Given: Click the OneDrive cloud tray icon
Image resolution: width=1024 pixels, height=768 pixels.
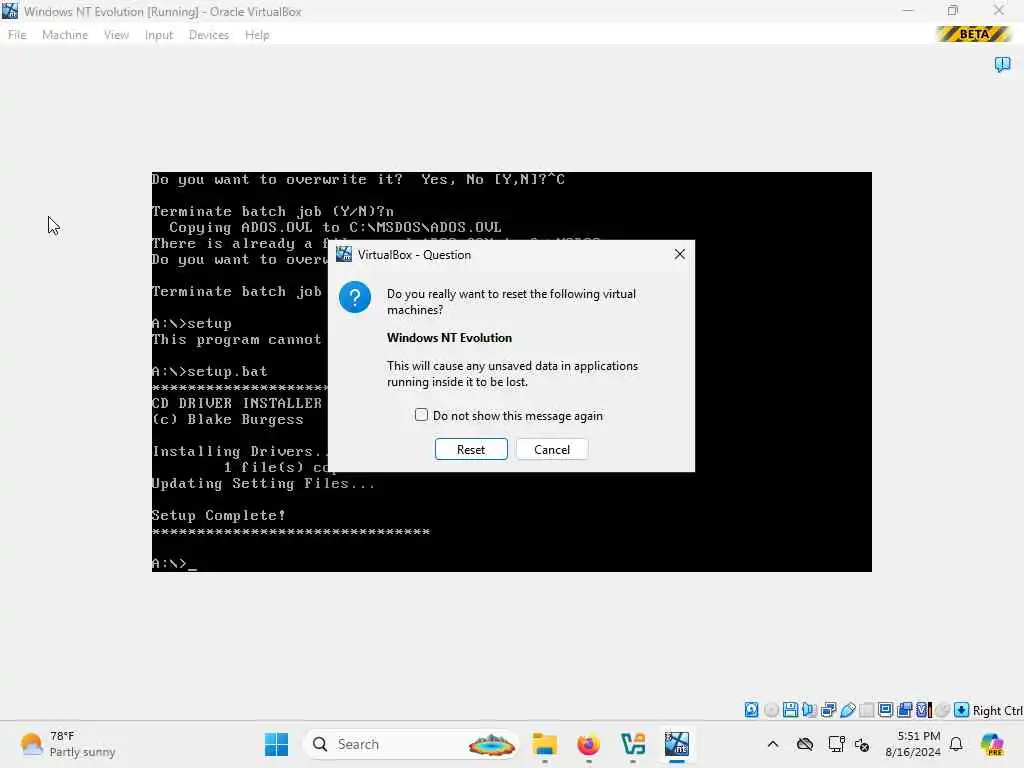Looking at the screenshot, I should coord(805,744).
